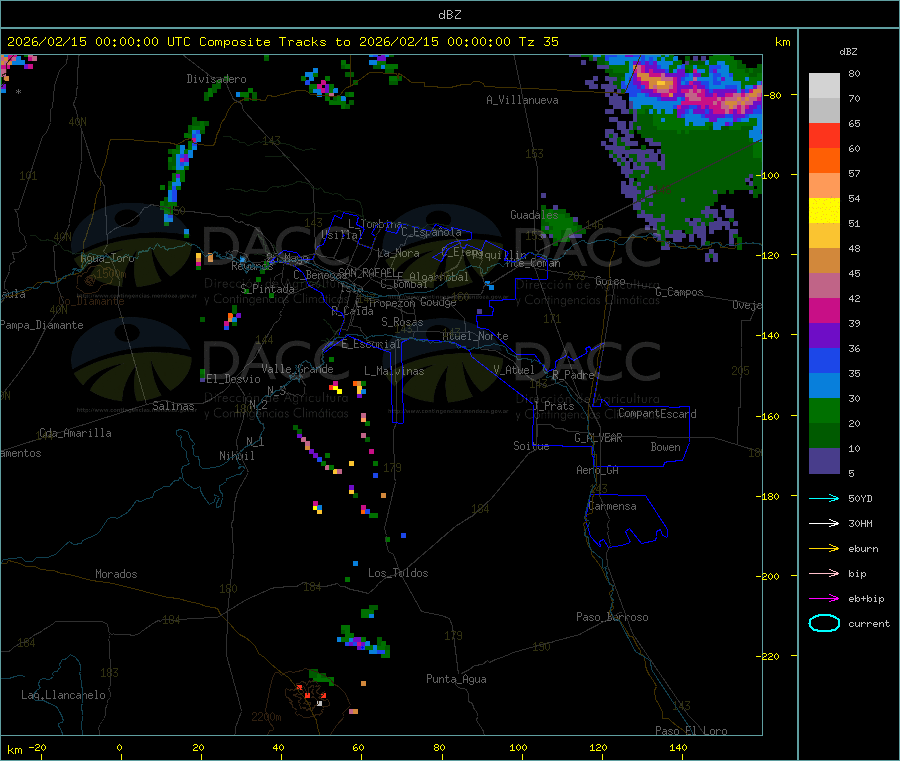Screen dimensions: 900x761
Task: Click the 'J_Prats' map label
Action: (x=553, y=406)
